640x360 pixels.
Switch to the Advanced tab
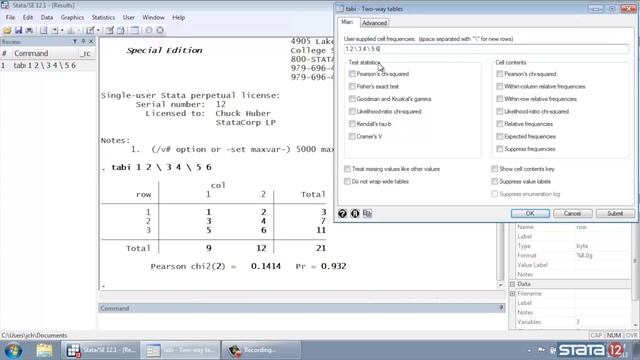click(374, 23)
